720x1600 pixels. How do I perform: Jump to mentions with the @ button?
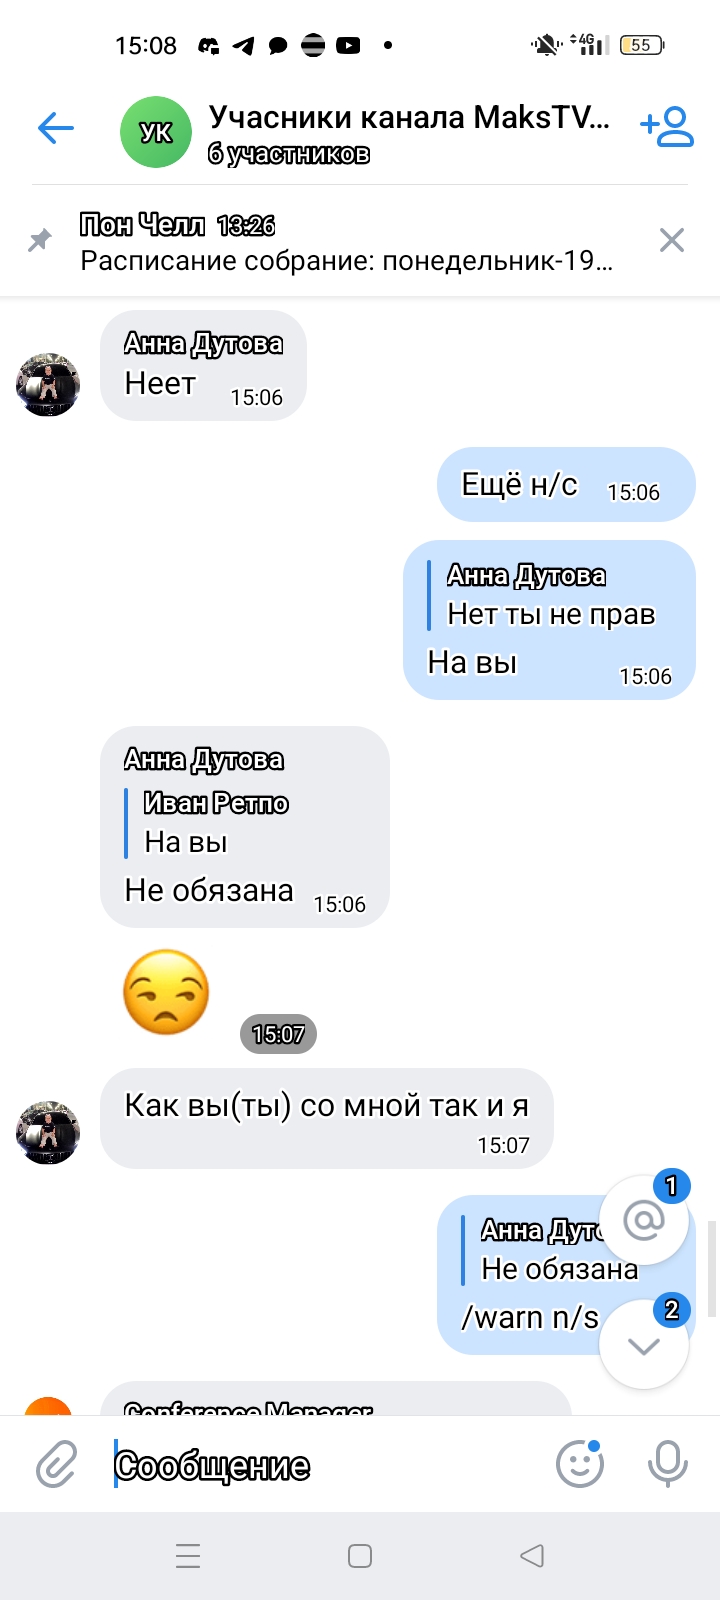(644, 1221)
